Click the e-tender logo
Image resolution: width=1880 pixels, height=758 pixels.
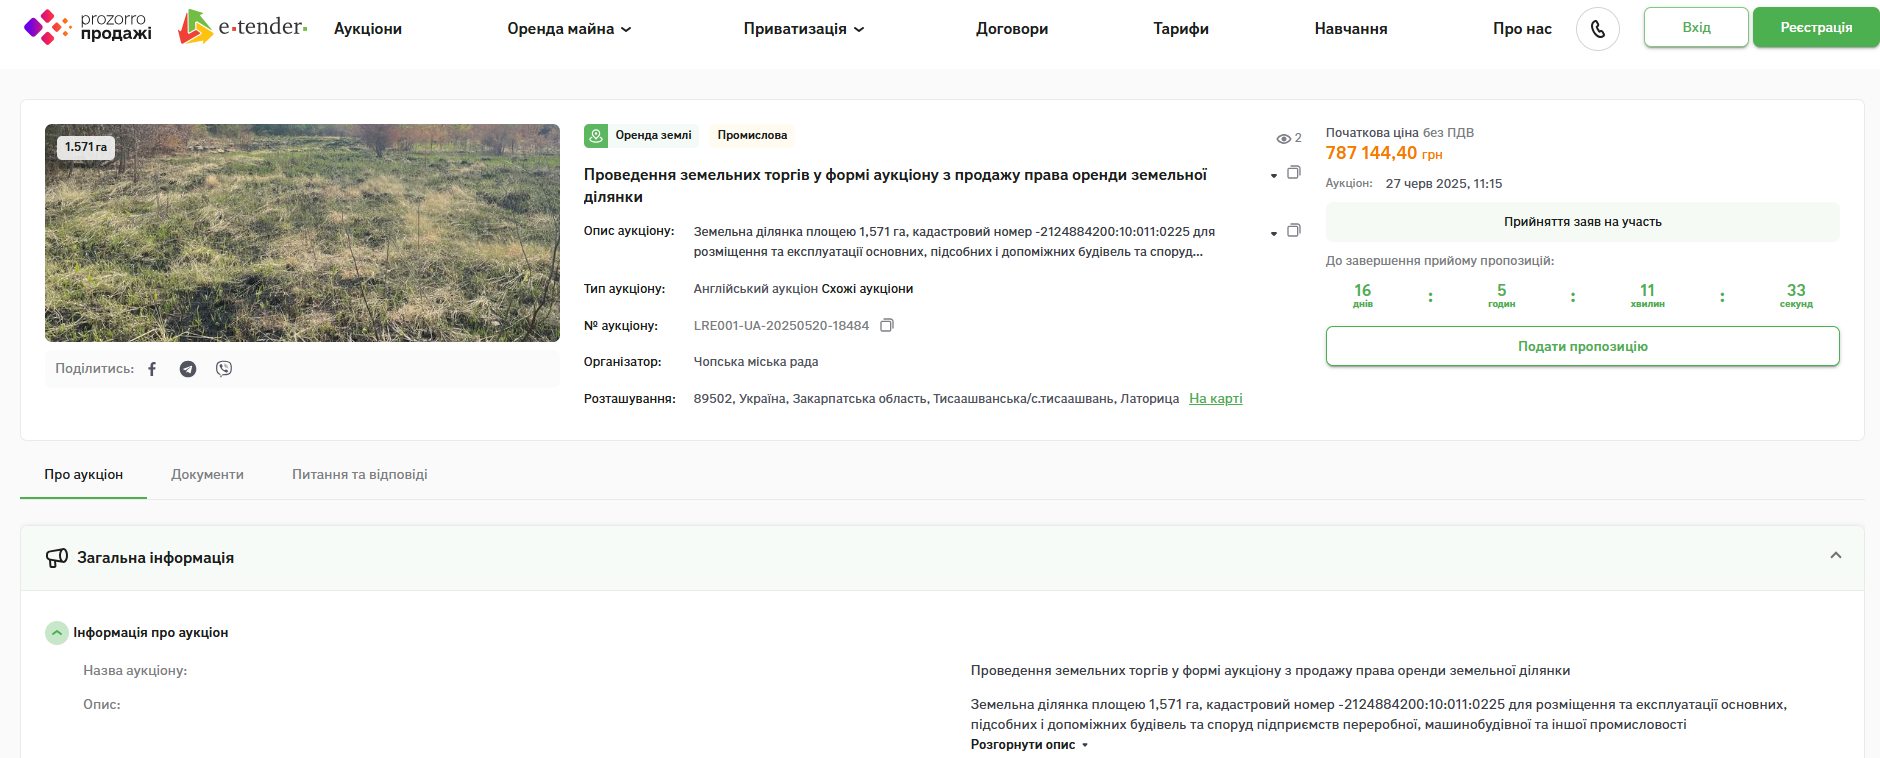[x=243, y=27]
